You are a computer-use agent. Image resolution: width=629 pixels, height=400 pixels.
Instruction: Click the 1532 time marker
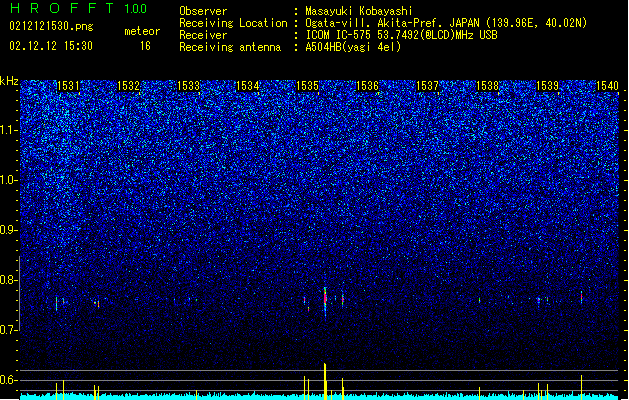coord(128,86)
